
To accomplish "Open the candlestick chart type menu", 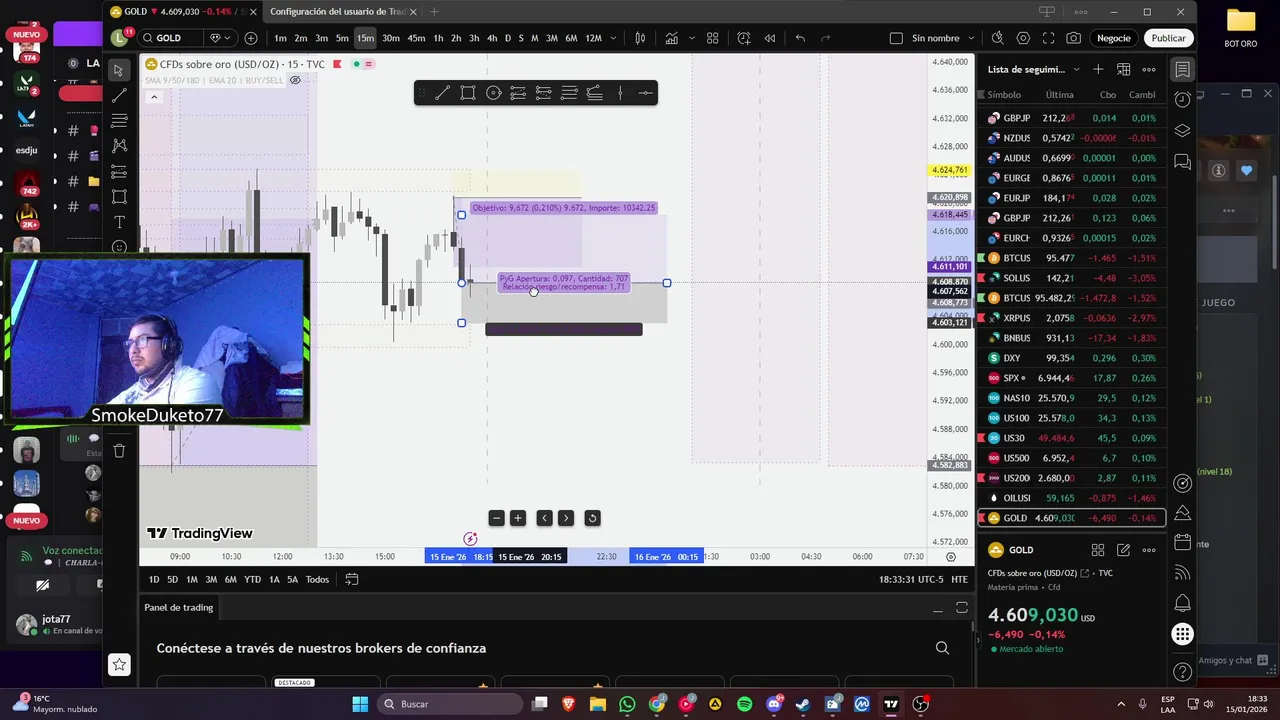I will coord(640,38).
